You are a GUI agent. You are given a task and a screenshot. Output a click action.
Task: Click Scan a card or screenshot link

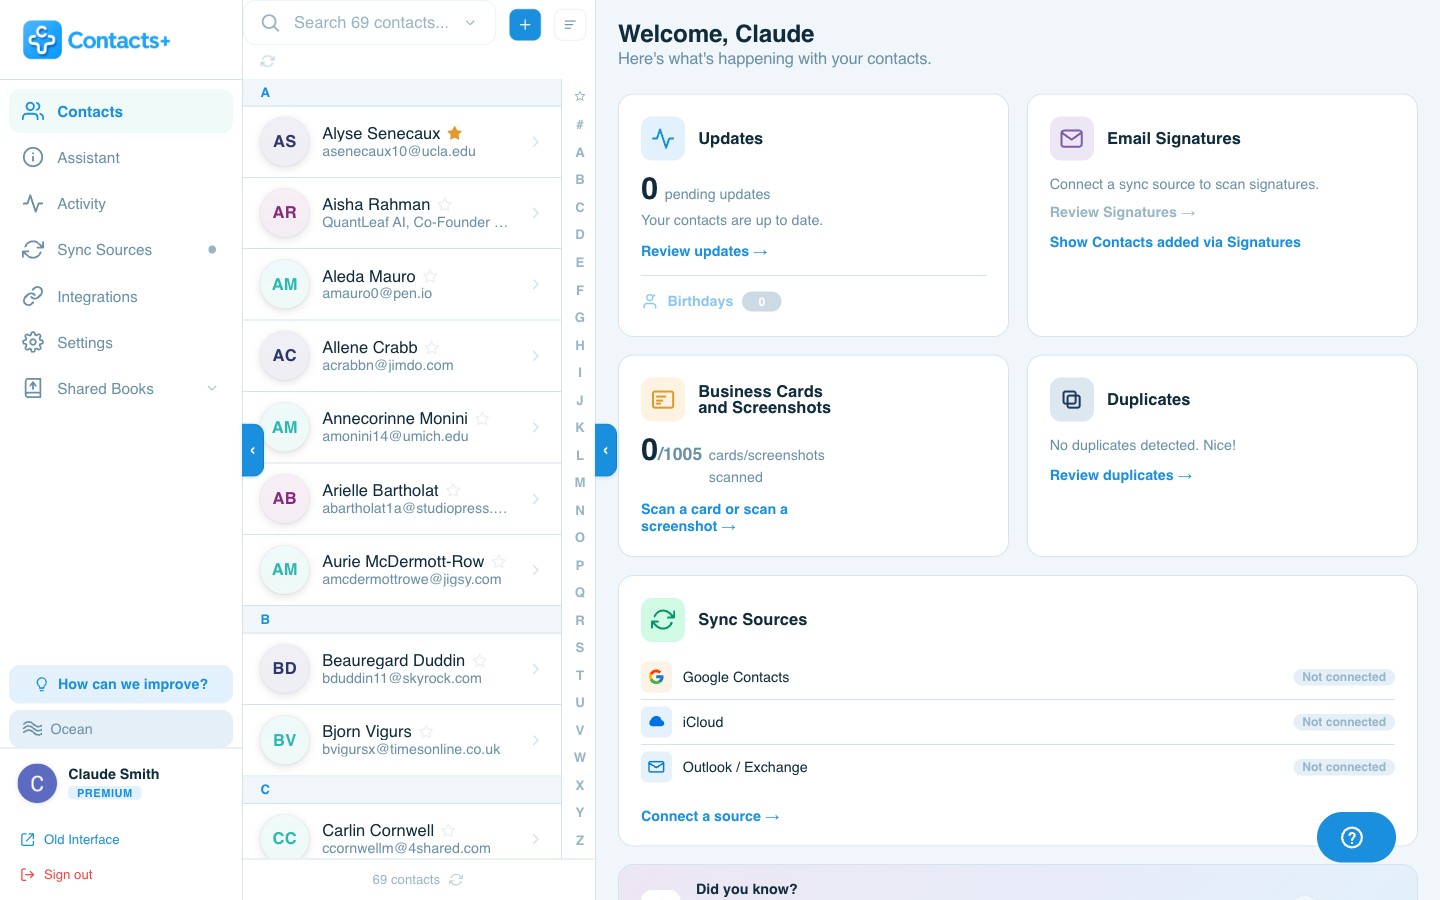point(714,518)
